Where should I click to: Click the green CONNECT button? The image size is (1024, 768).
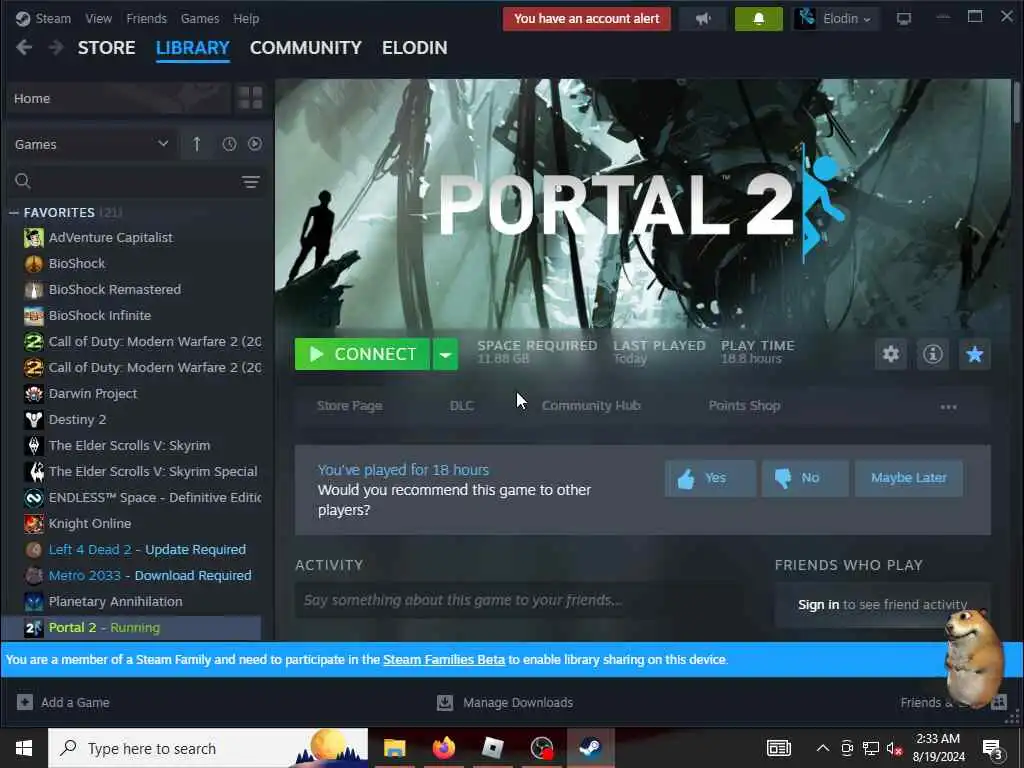click(362, 354)
